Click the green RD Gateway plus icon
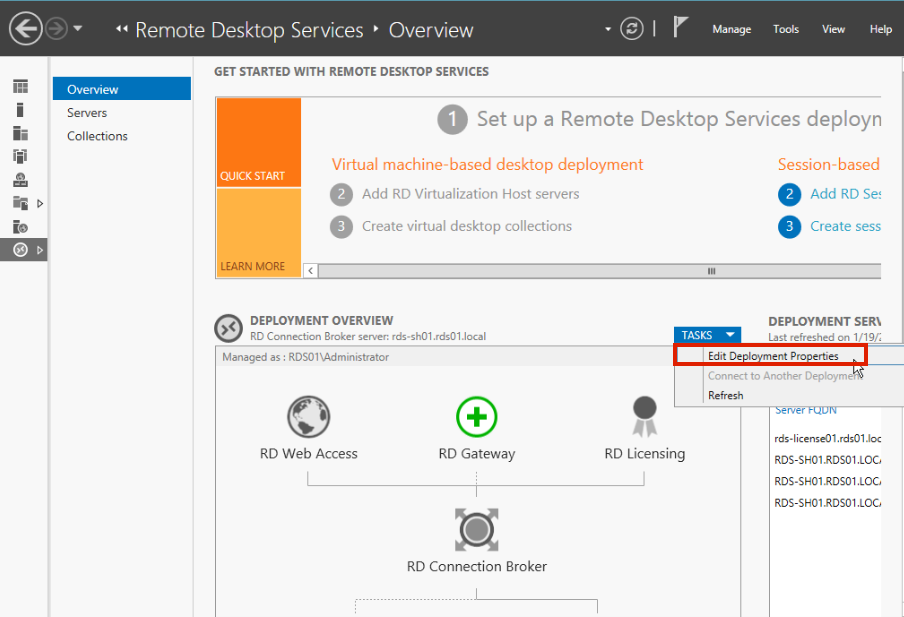This screenshot has width=904, height=617. (476, 416)
